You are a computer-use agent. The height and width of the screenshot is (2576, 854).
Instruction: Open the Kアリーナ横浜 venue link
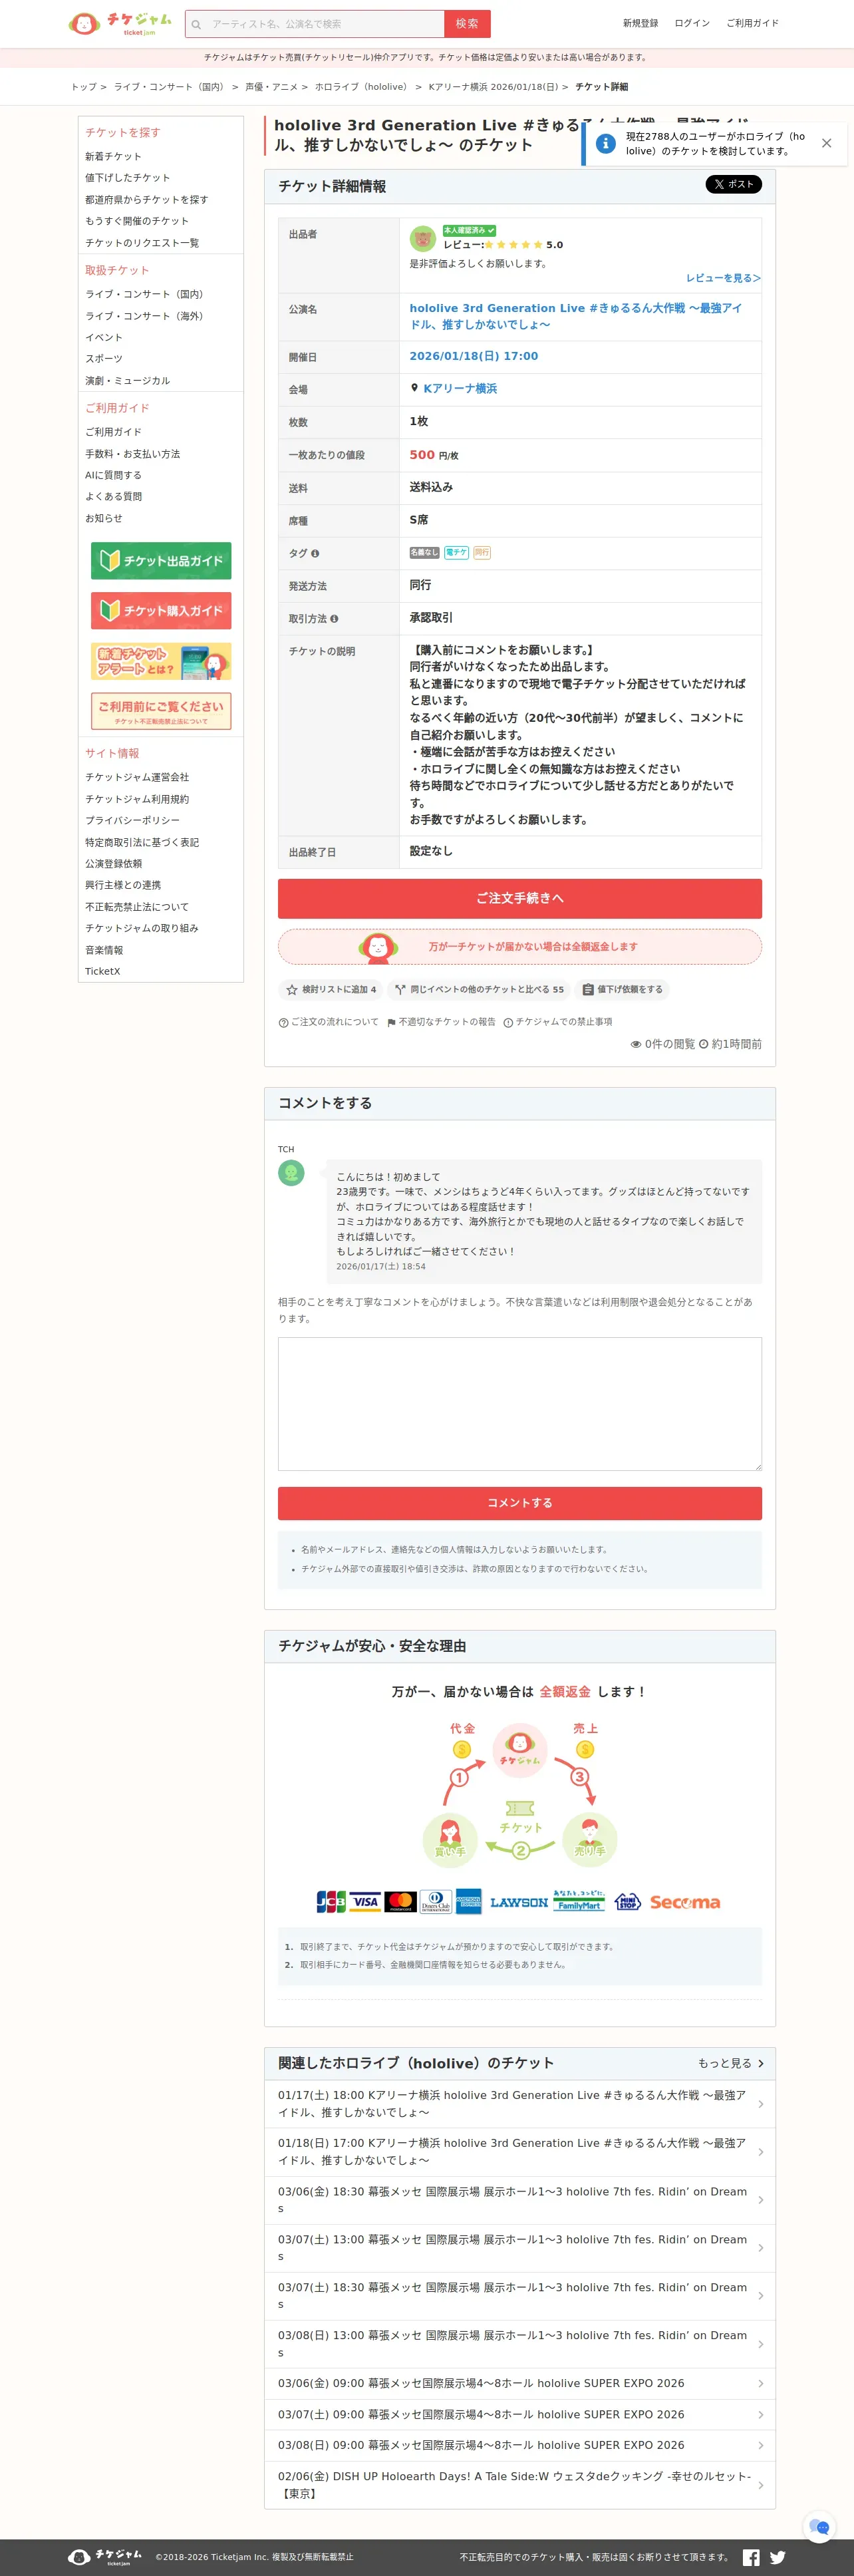pos(460,388)
